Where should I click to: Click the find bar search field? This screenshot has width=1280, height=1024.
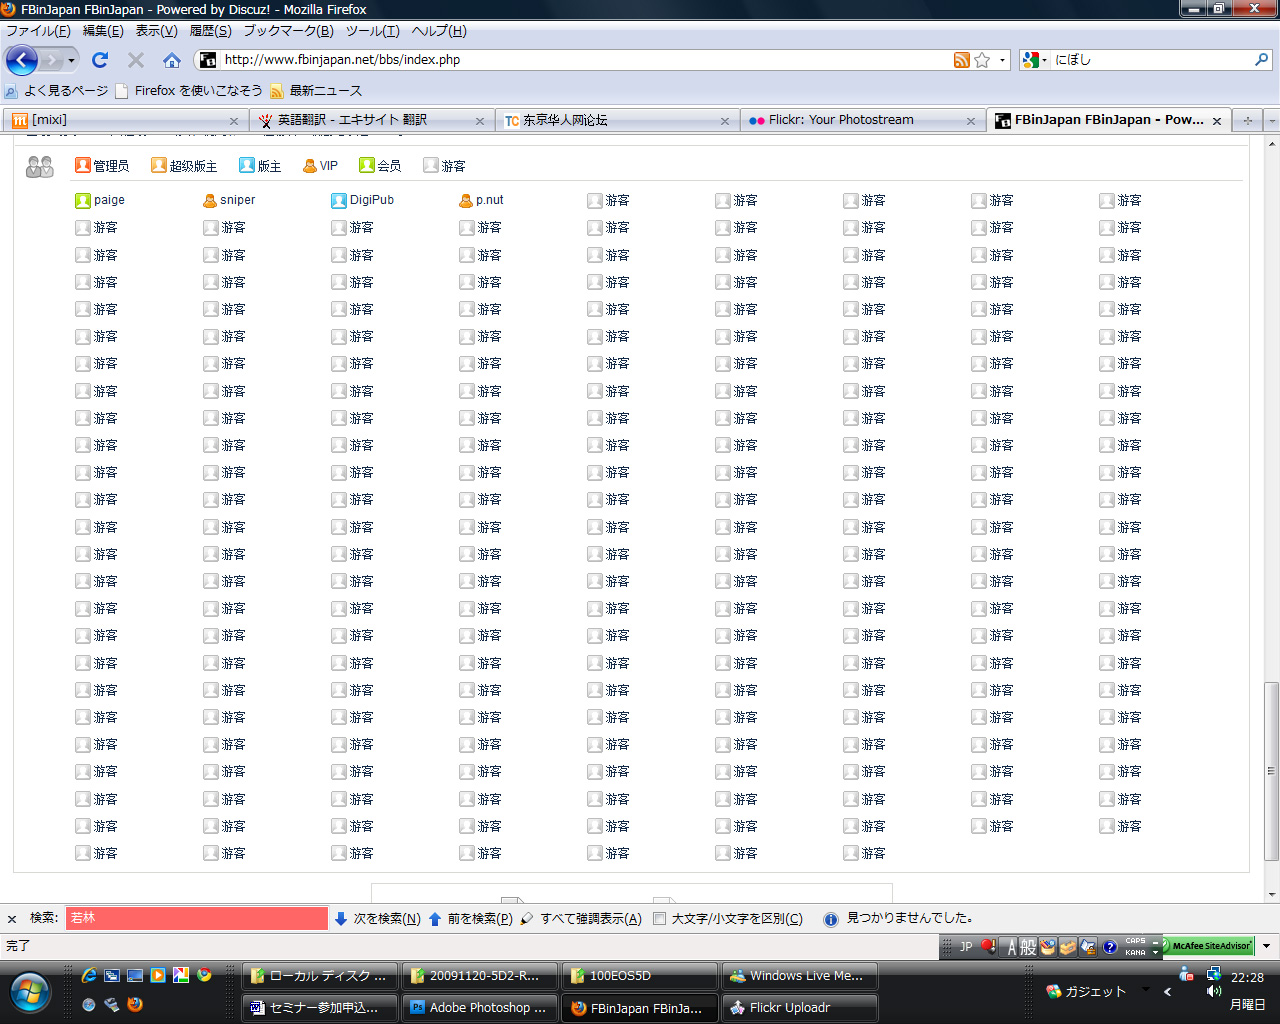click(197, 918)
